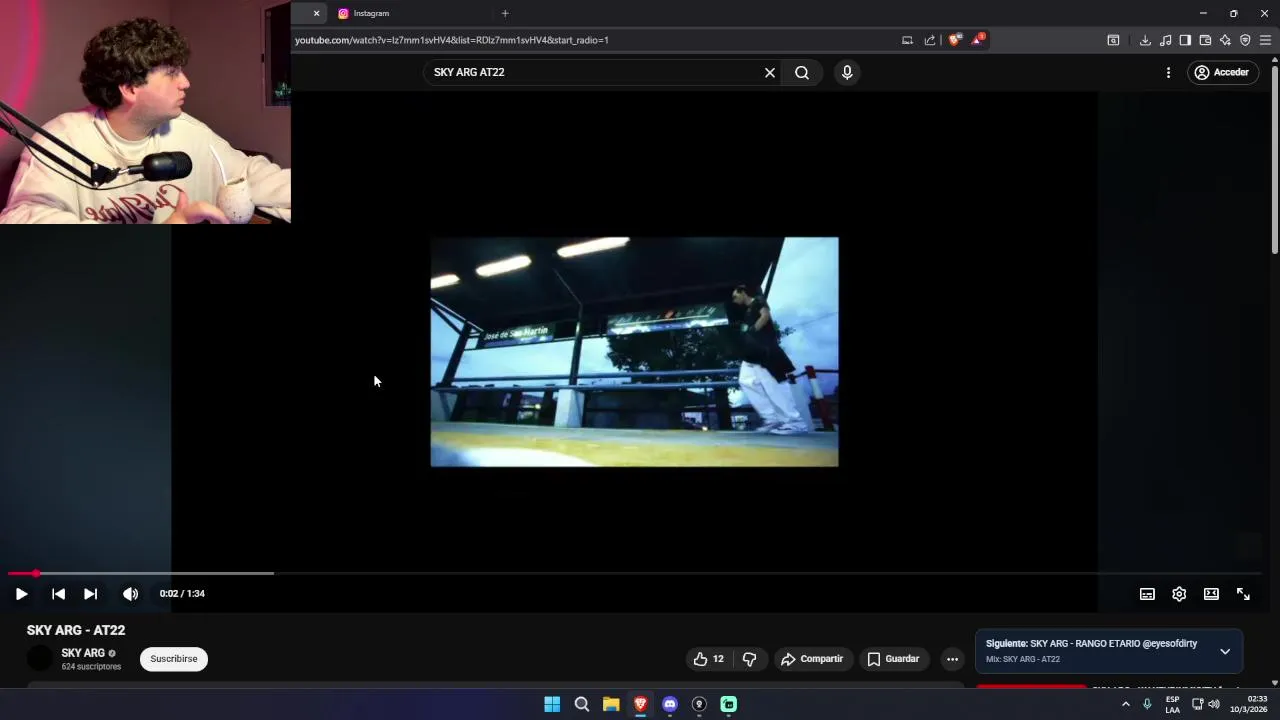Click the video frame in the player
Image resolution: width=1280 pixels, height=720 pixels.
coord(634,352)
